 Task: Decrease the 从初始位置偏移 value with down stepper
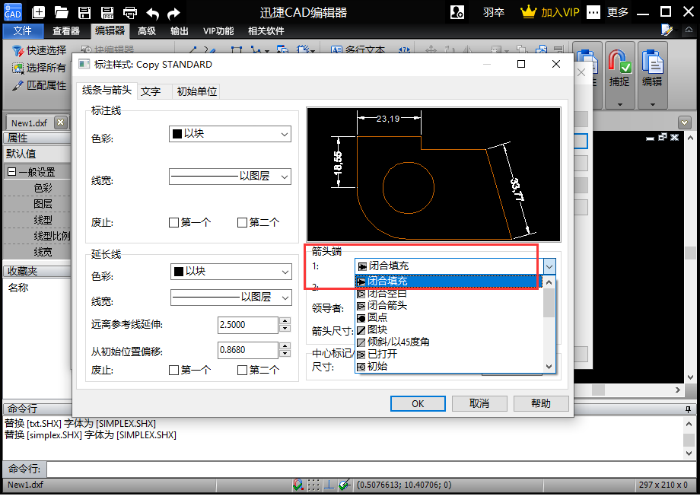pyautogui.click(x=285, y=354)
